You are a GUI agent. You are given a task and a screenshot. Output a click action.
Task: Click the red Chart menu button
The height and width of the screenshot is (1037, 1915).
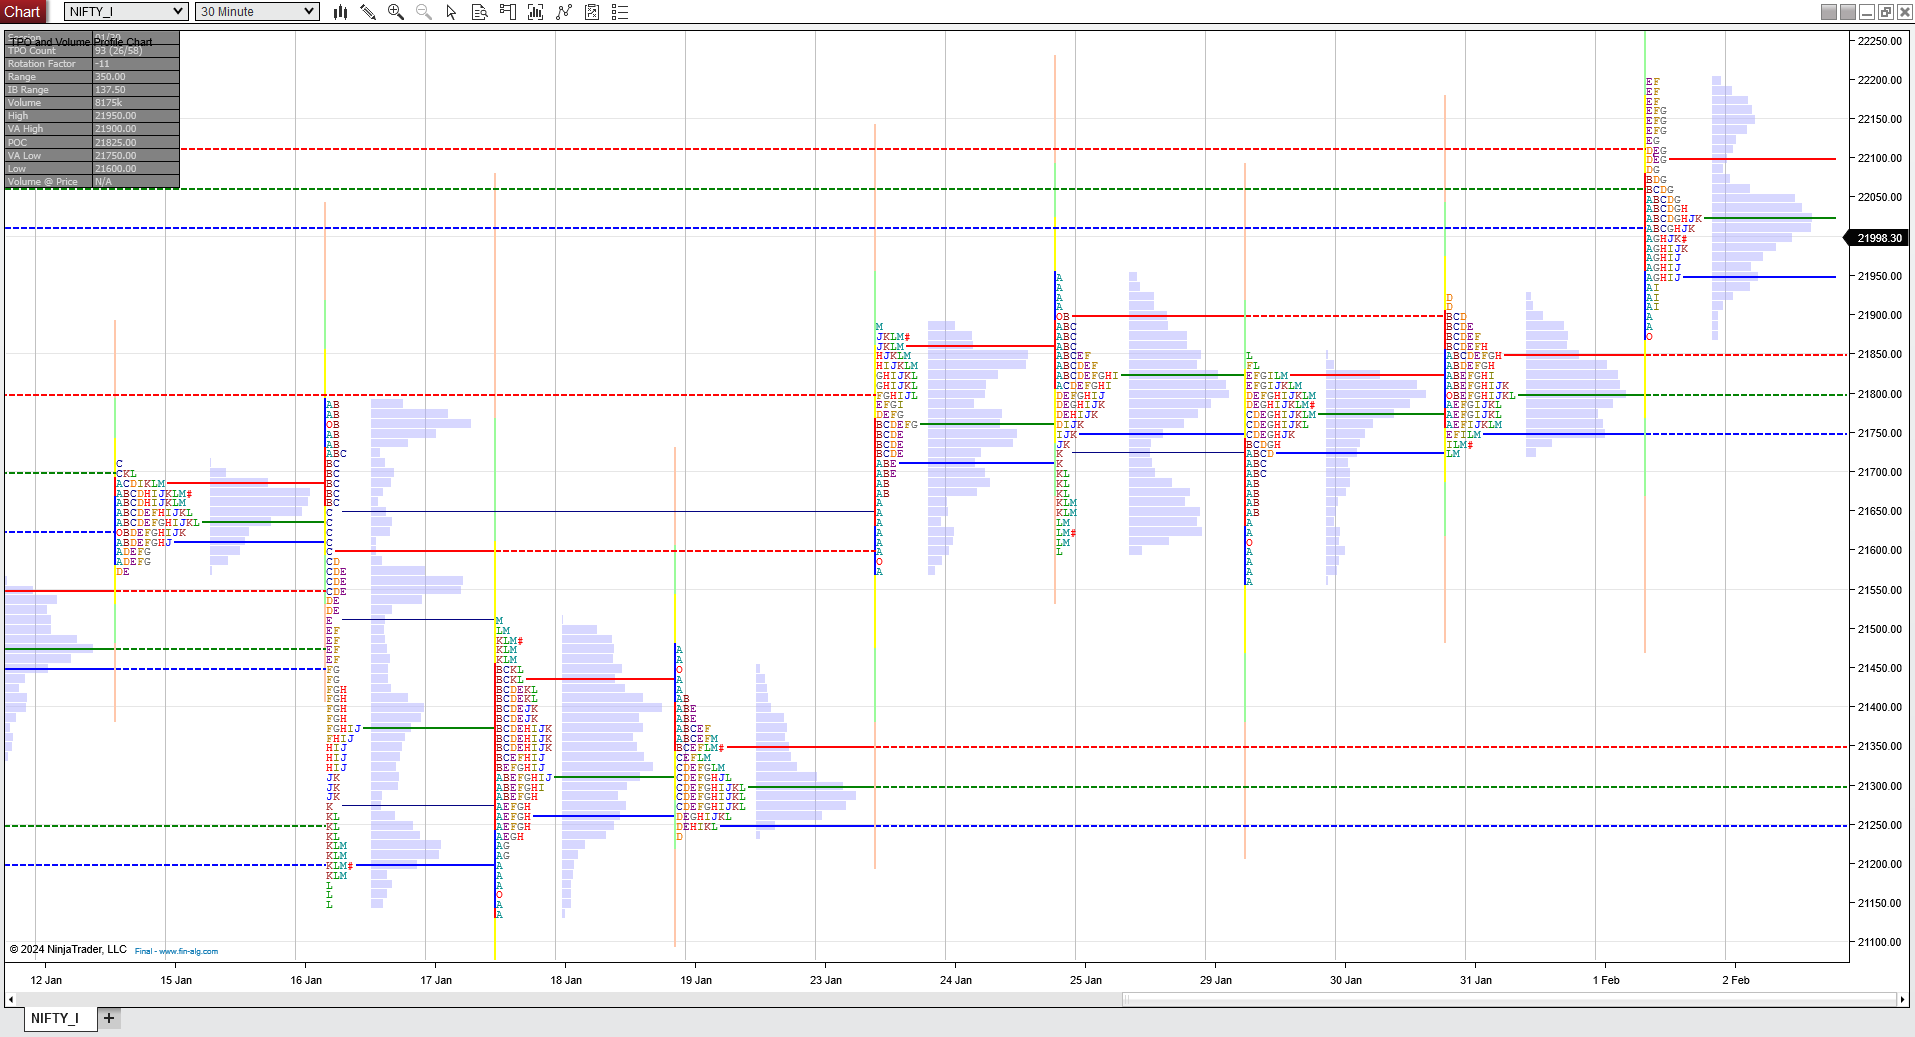point(21,11)
